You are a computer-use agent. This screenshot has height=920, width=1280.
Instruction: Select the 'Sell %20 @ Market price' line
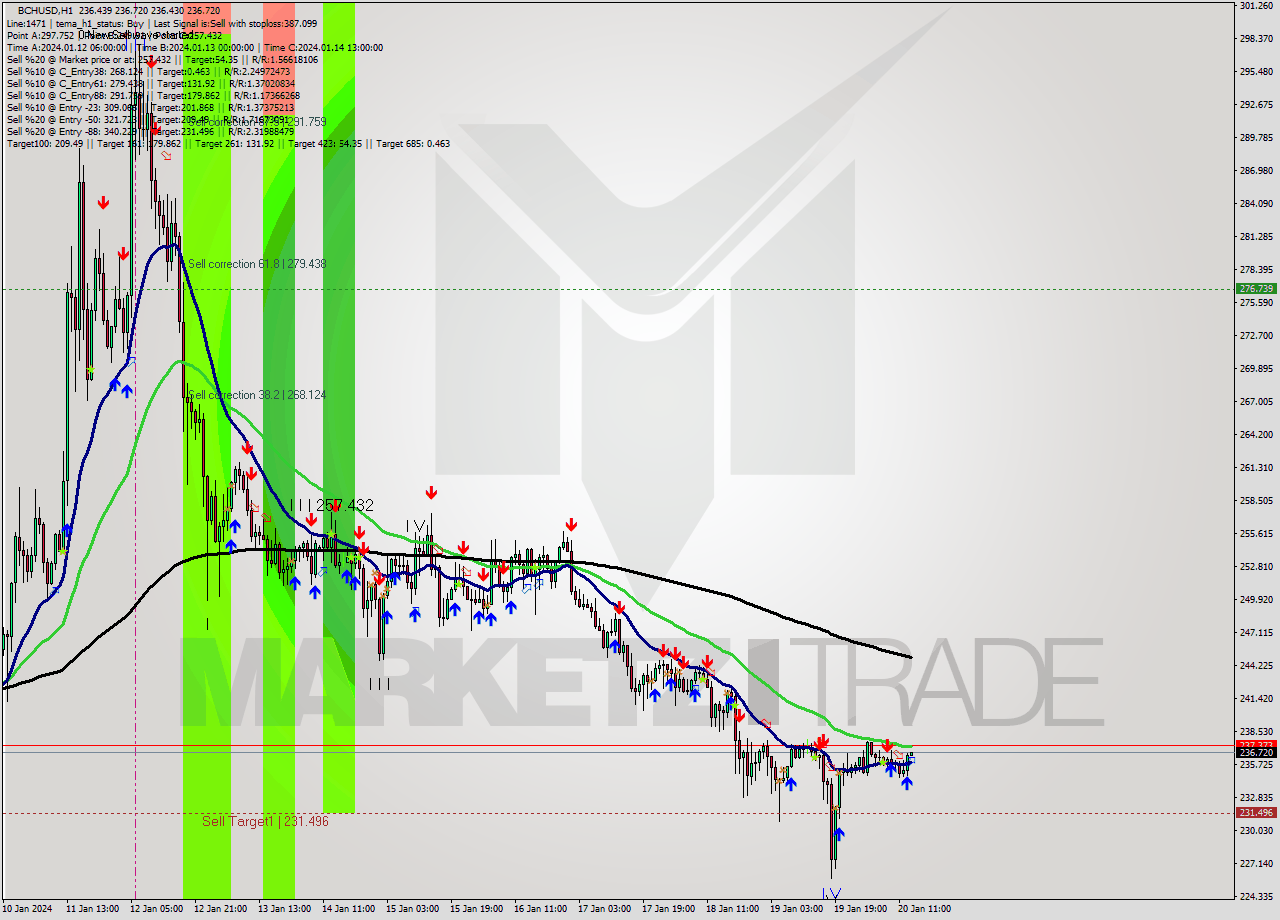(163, 59)
